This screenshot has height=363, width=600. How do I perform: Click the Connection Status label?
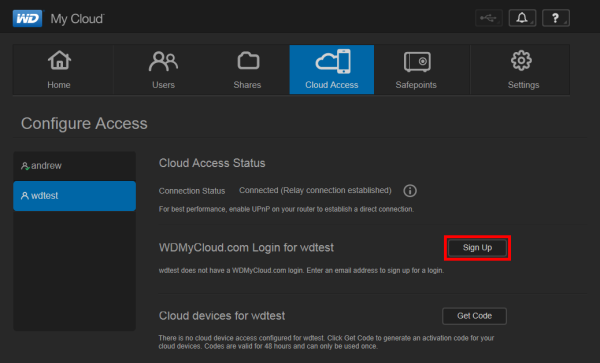coord(192,191)
